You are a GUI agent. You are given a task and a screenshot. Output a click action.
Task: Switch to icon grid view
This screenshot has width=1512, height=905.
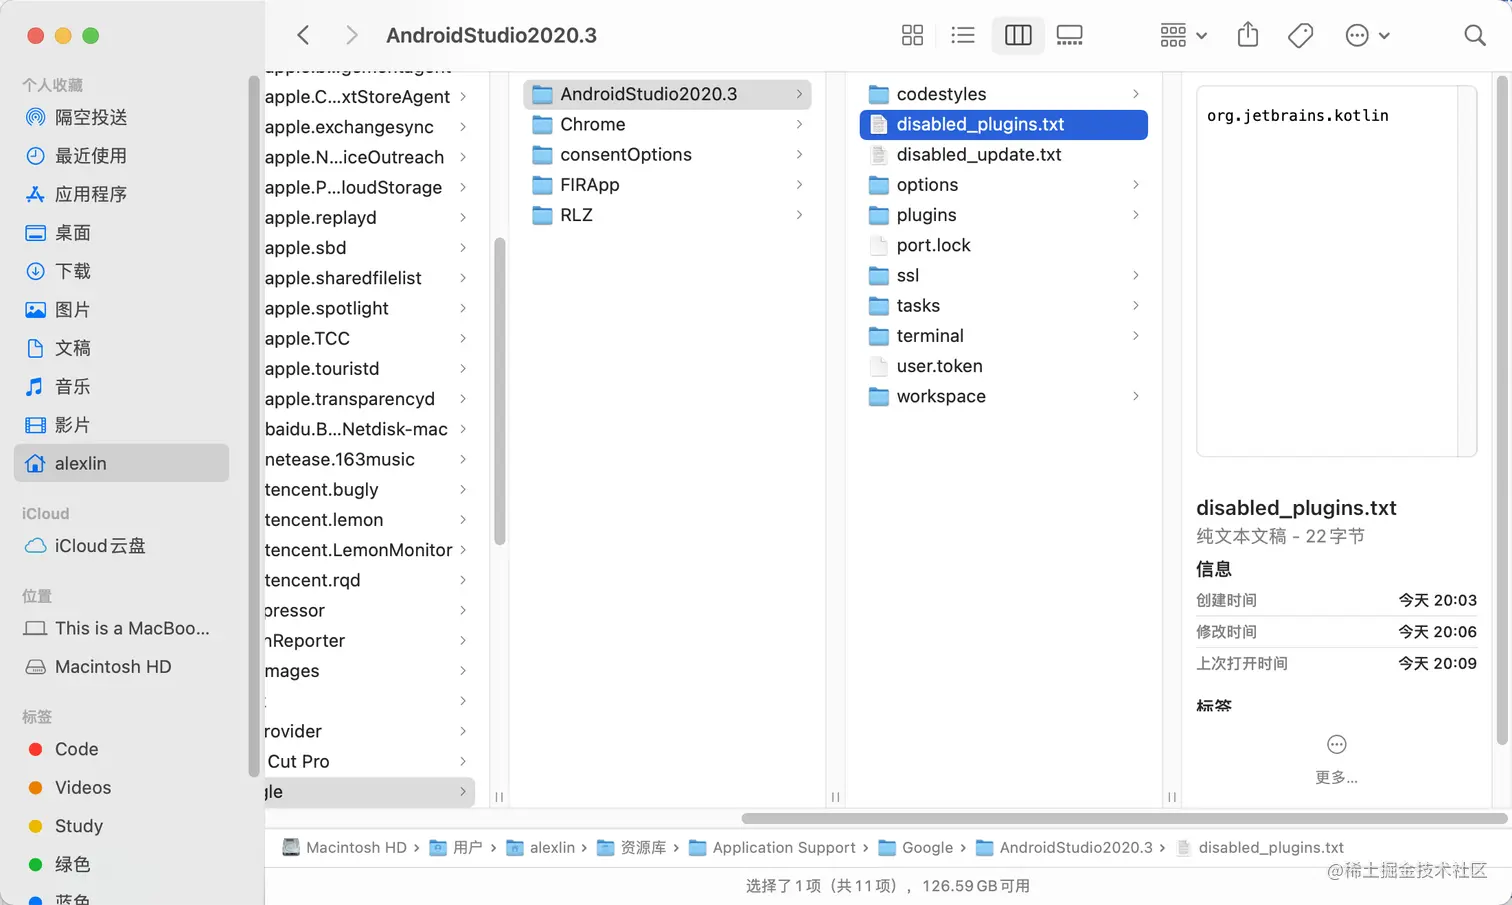coord(912,35)
